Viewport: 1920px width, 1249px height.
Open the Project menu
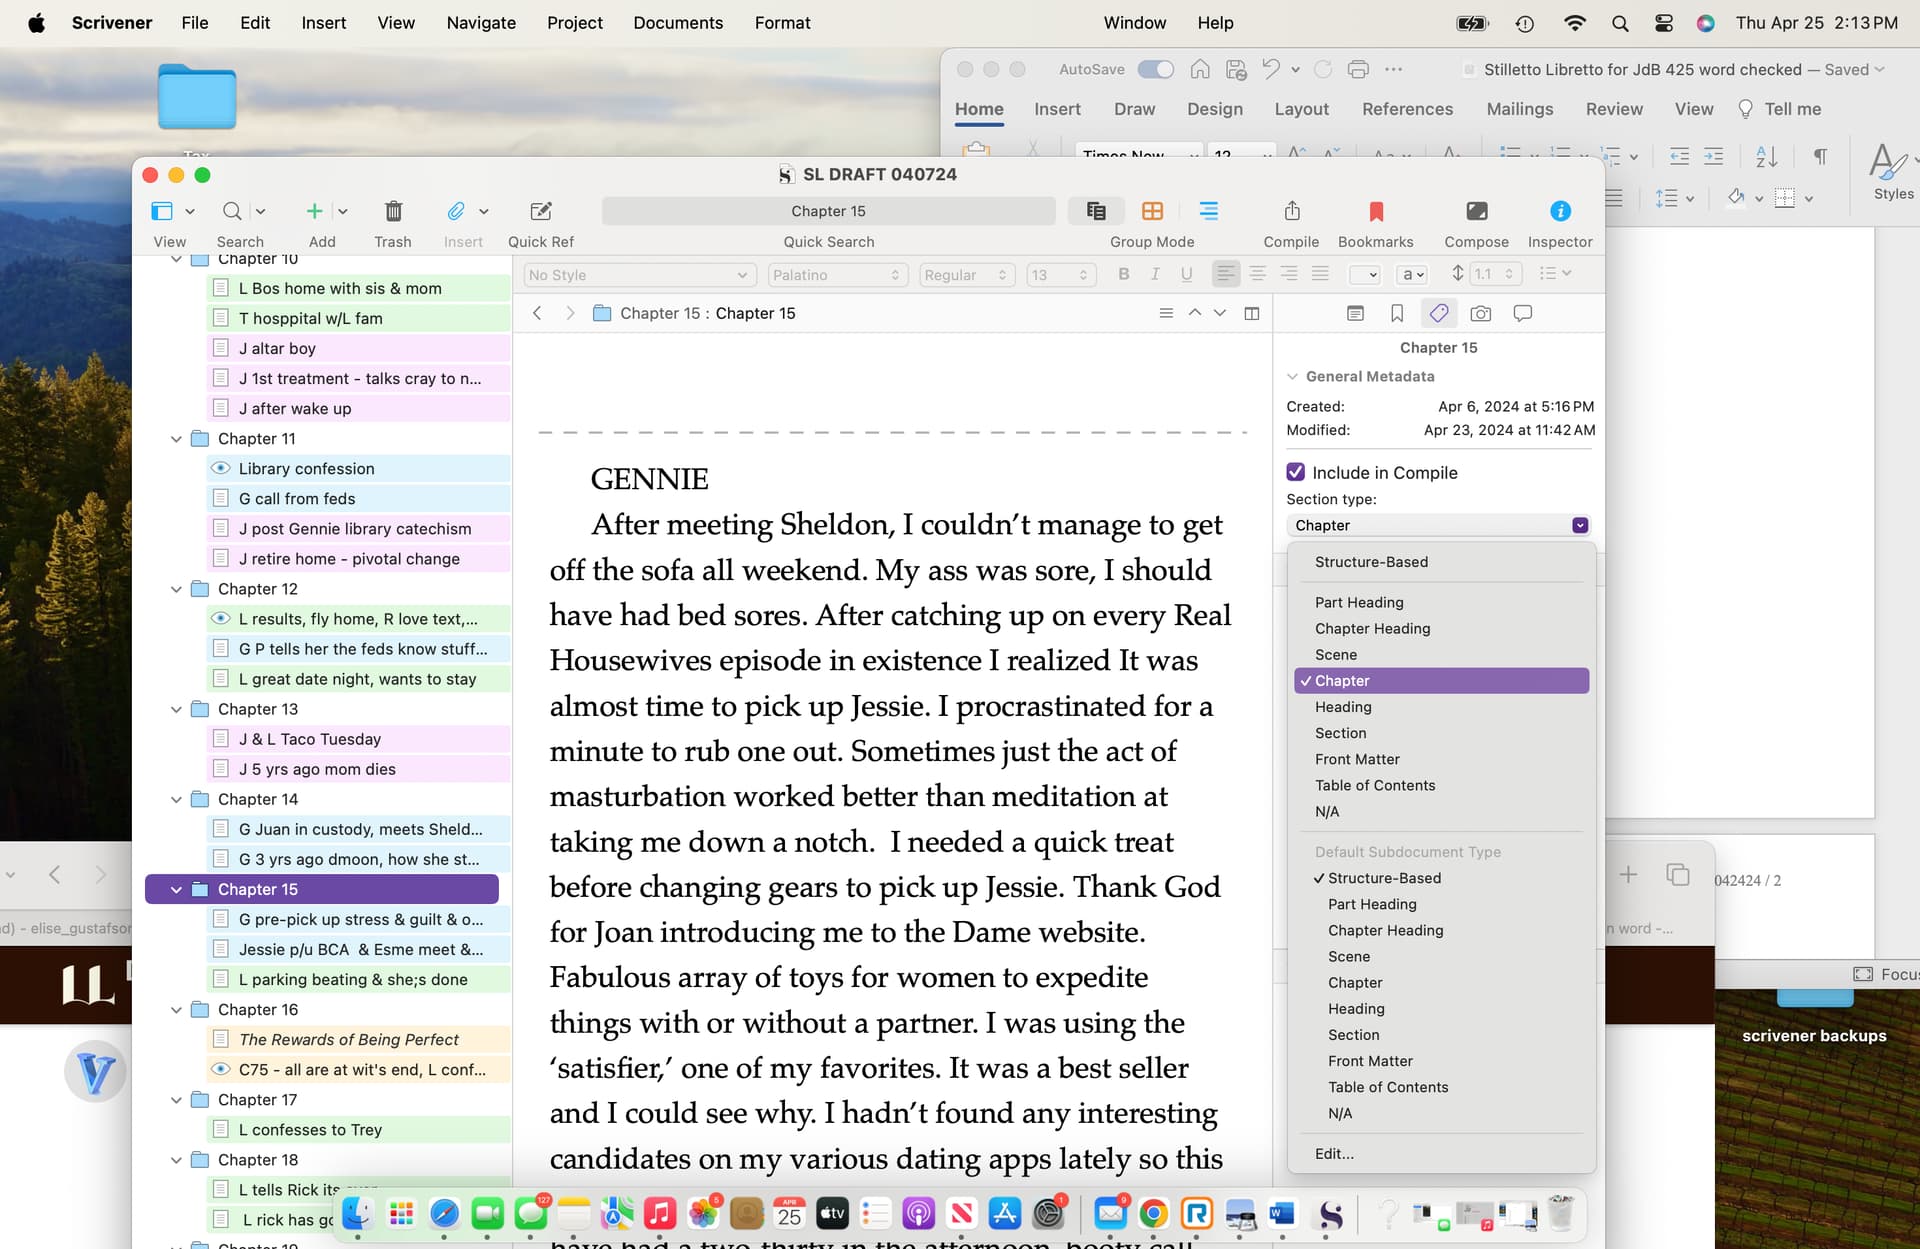[x=574, y=22]
